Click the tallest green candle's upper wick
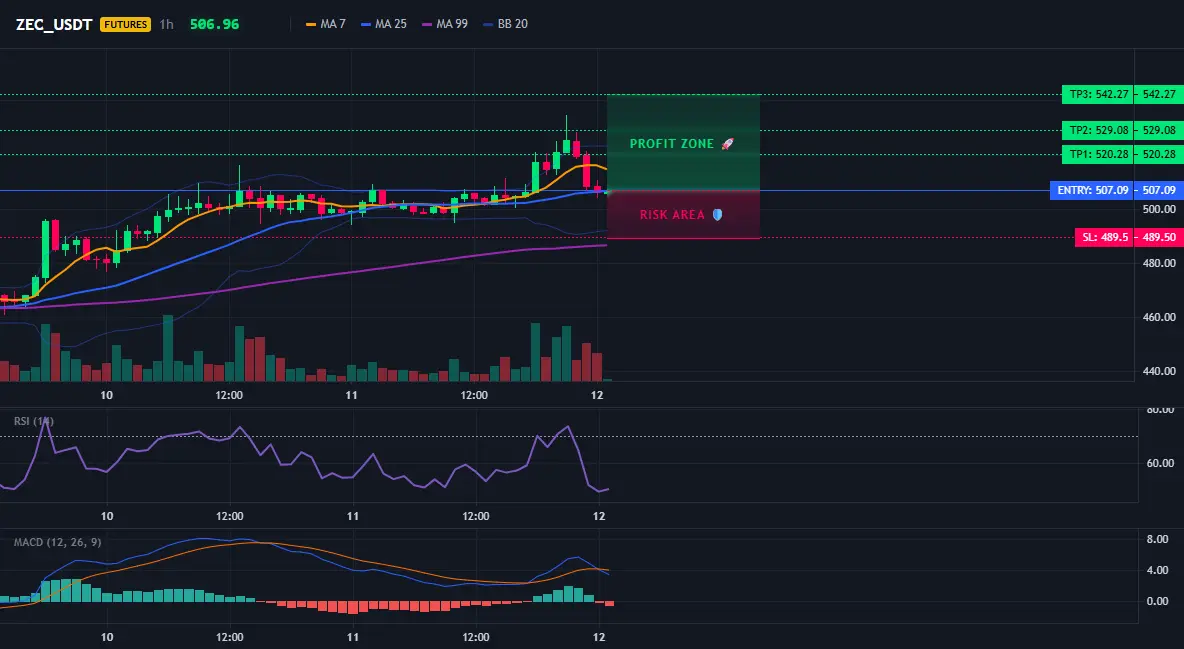The width and height of the screenshot is (1184, 649). (566, 127)
